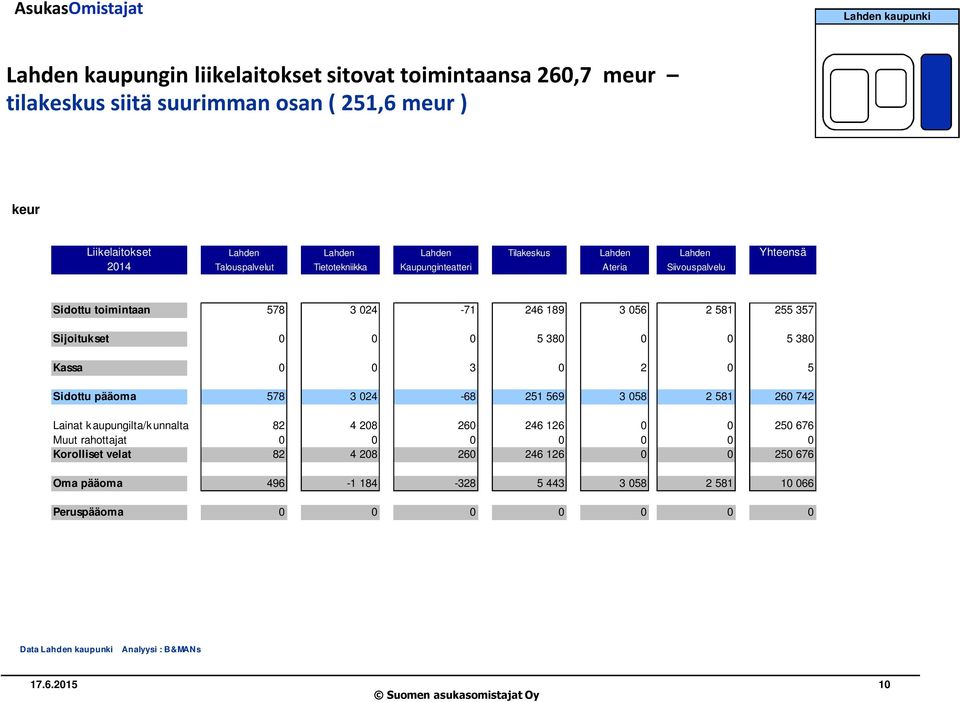Select the Lahden Ateria column header
This screenshot has width=960, height=702.
[x=614, y=260]
